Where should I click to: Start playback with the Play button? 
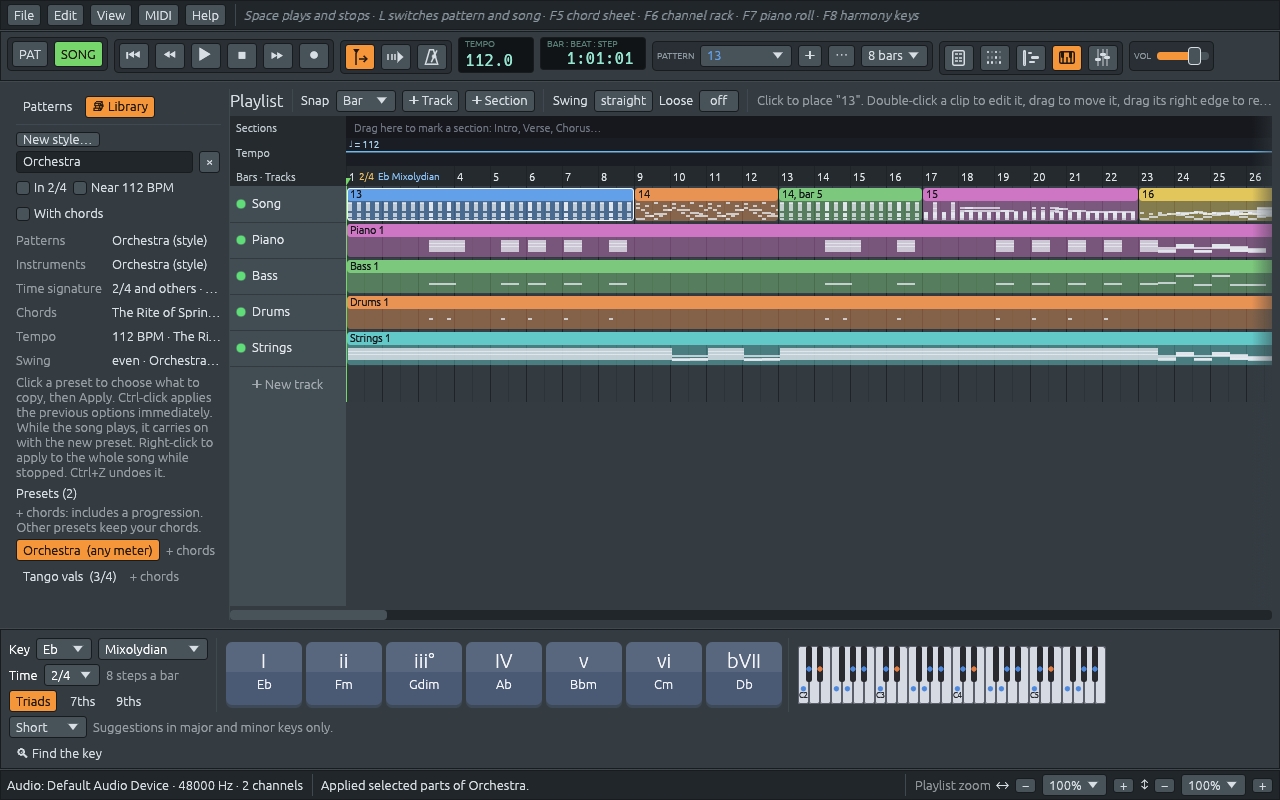[205, 56]
